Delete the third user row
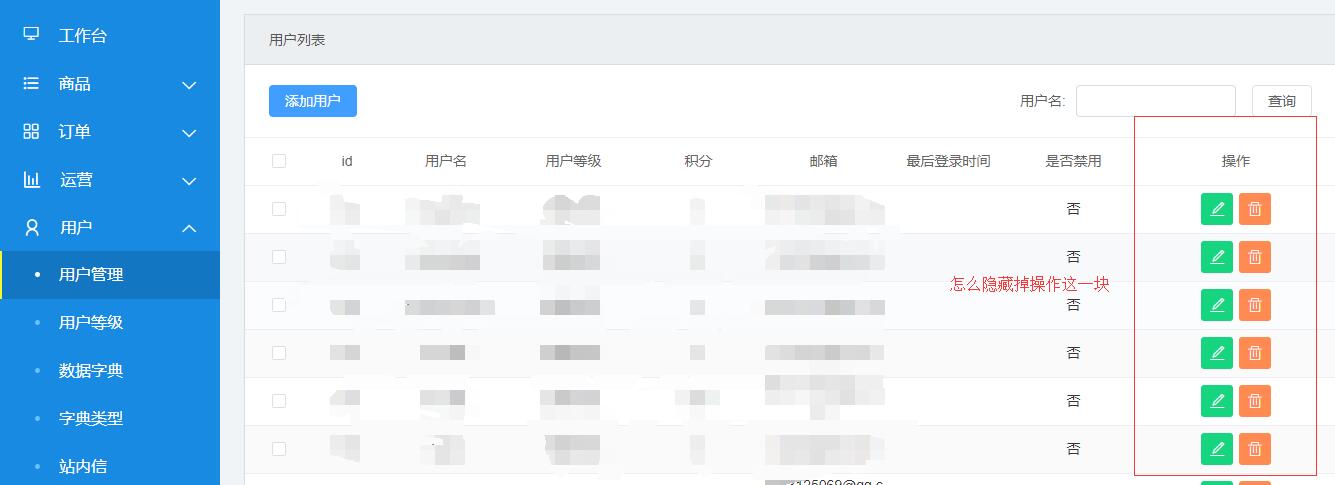Image resolution: width=1335 pixels, height=485 pixels. click(1255, 305)
